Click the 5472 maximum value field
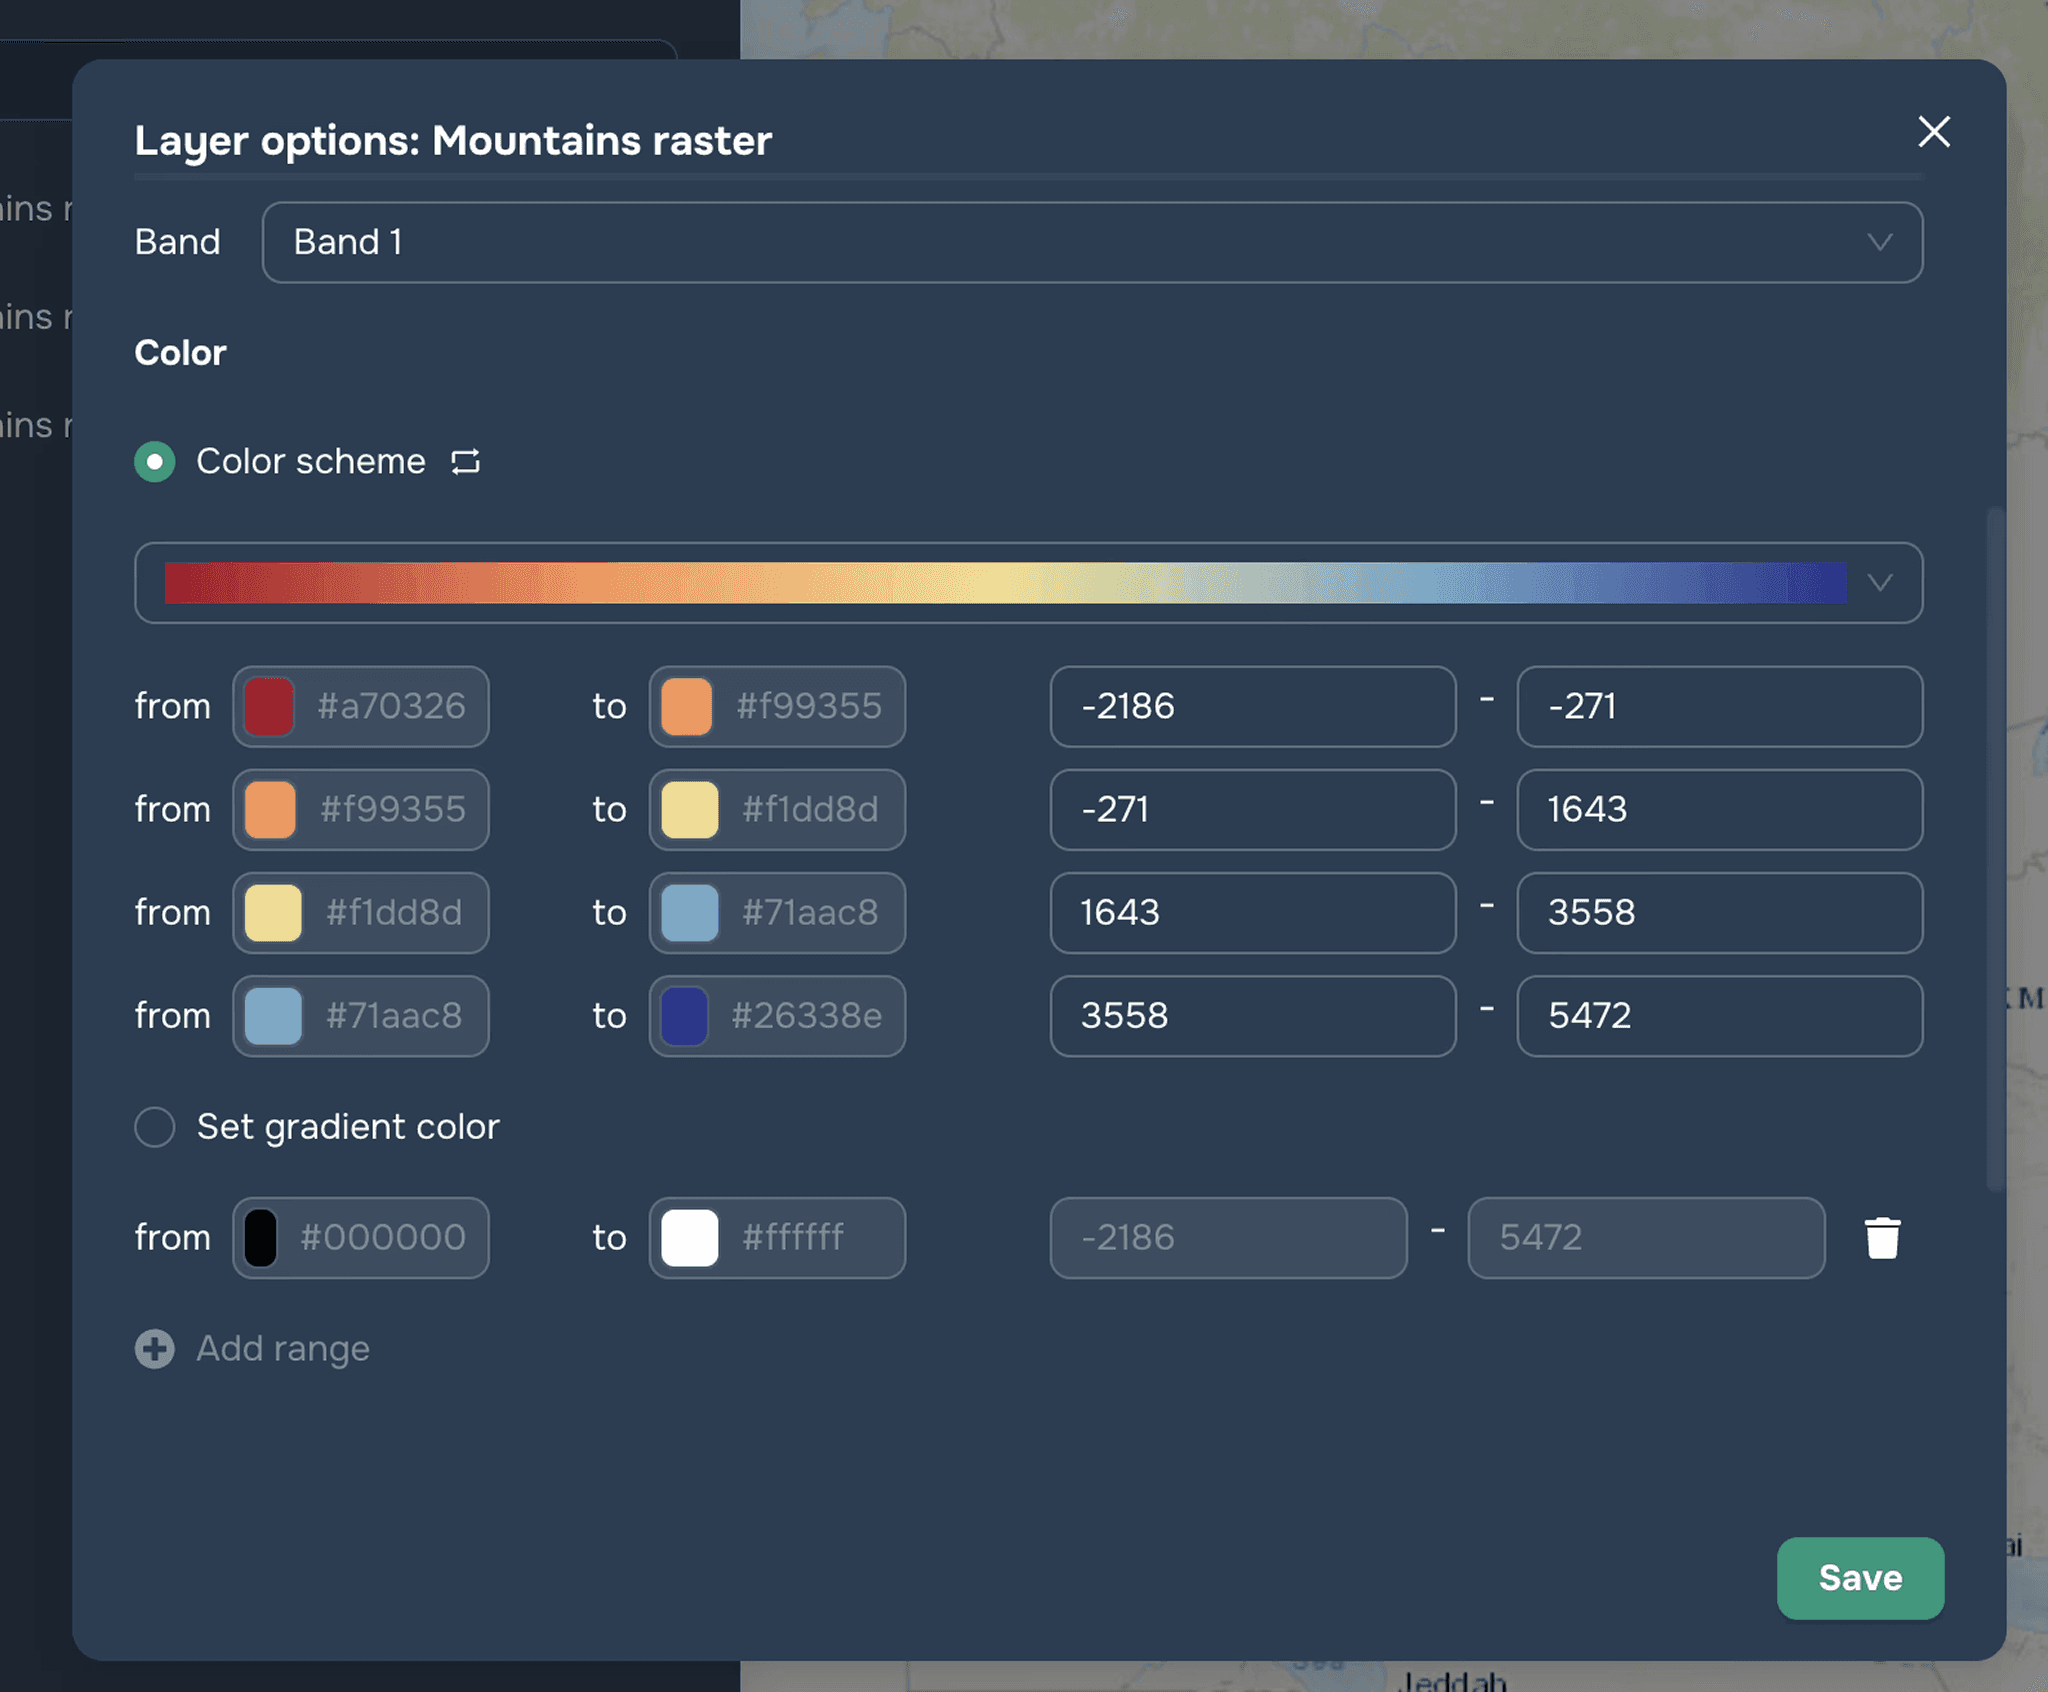 [x=1718, y=1016]
